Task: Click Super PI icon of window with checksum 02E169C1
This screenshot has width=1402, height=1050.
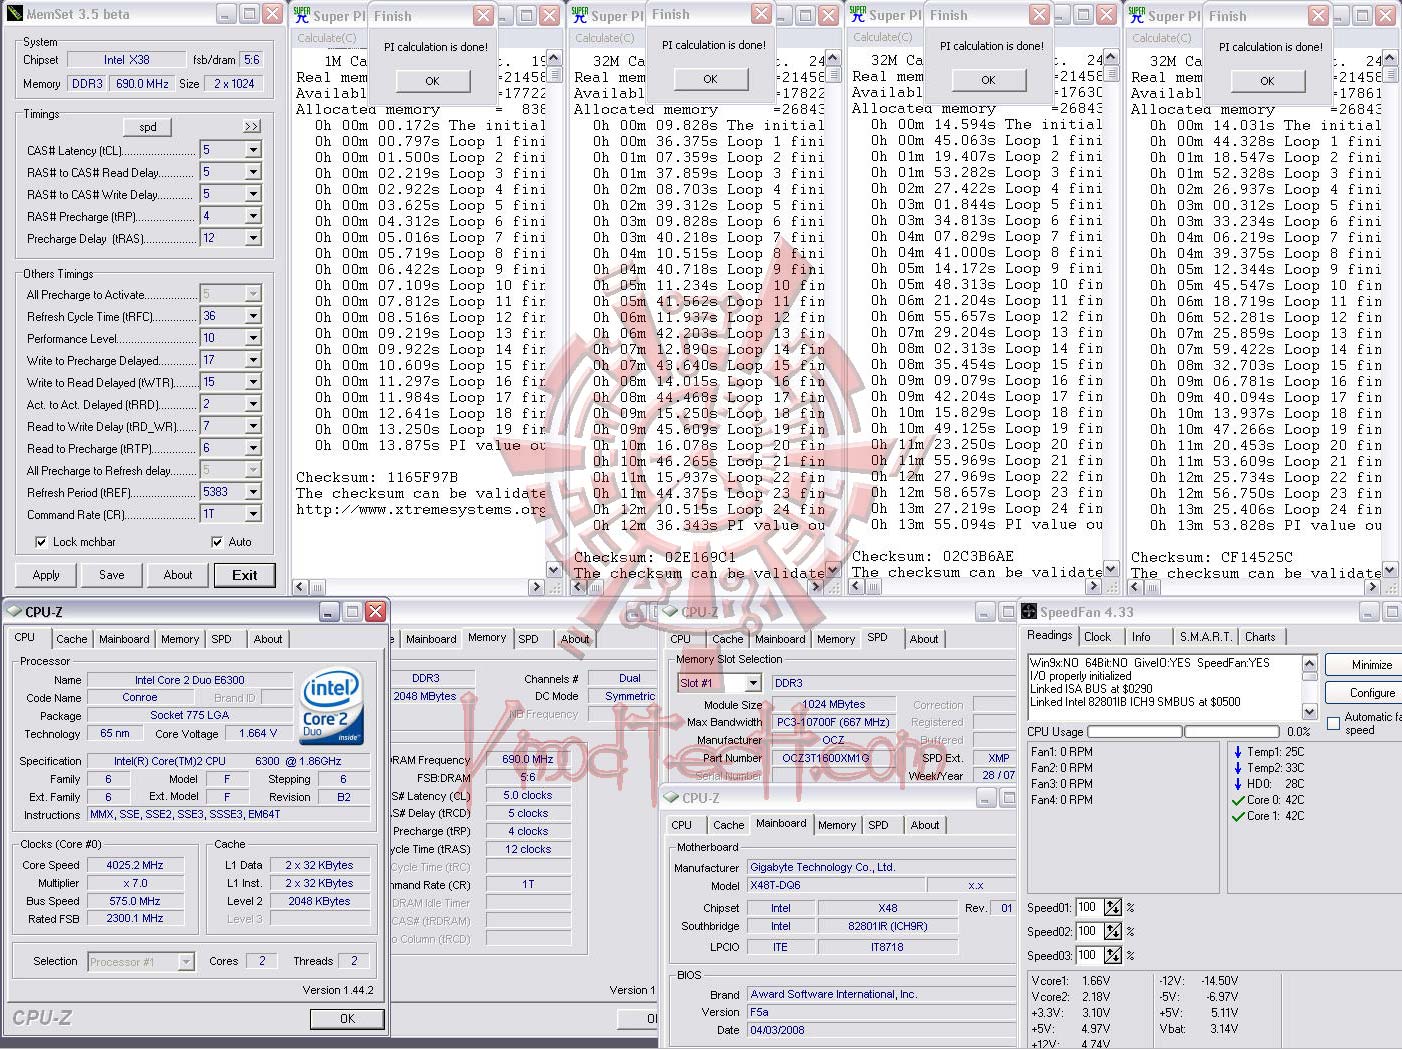Action: click(x=579, y=15)
